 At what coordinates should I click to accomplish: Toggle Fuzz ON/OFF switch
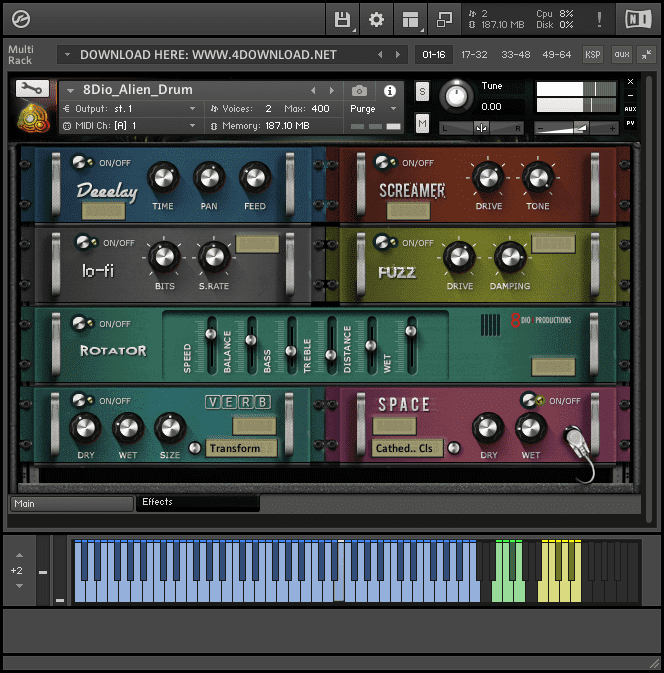click(384, 242)
